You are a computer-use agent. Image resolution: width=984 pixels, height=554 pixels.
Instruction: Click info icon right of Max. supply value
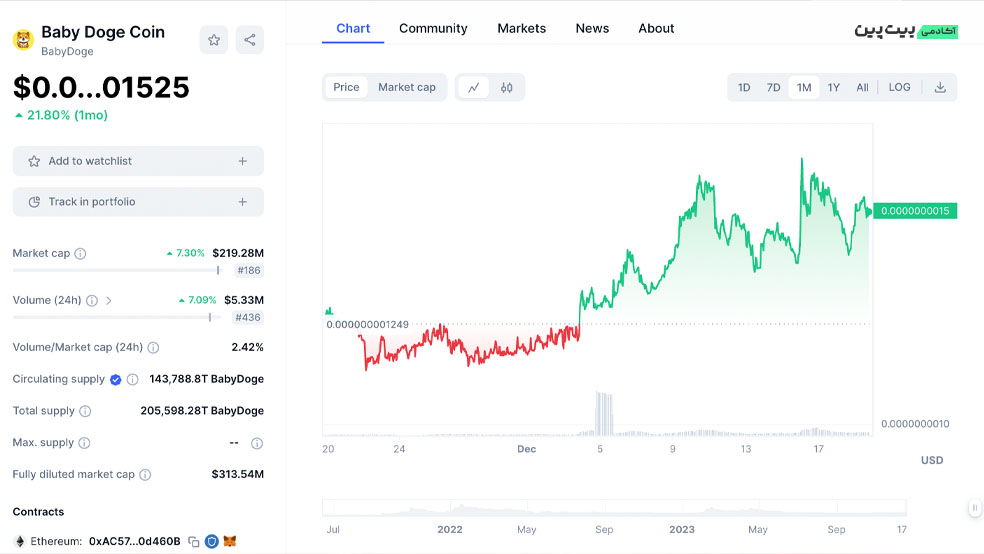tap(257, 444)
